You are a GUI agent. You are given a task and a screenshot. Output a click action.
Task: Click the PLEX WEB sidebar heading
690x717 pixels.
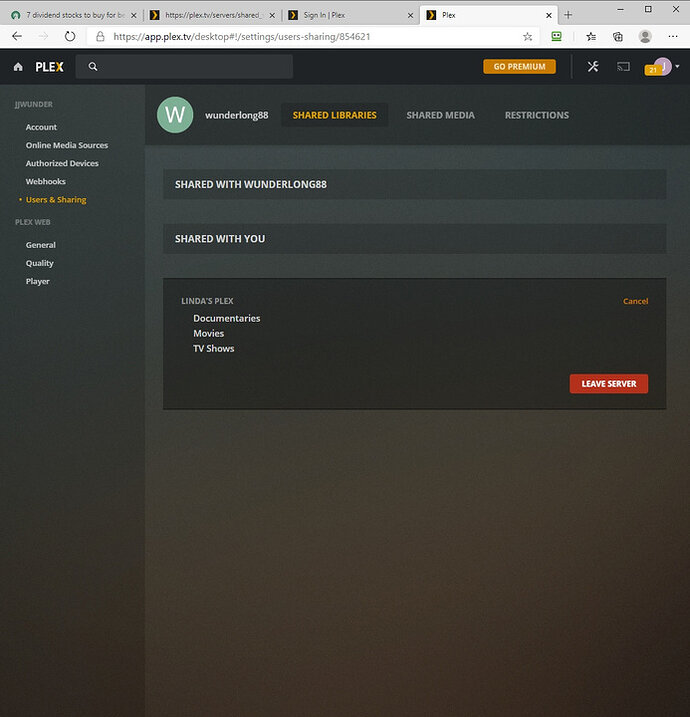coord(32,222)
